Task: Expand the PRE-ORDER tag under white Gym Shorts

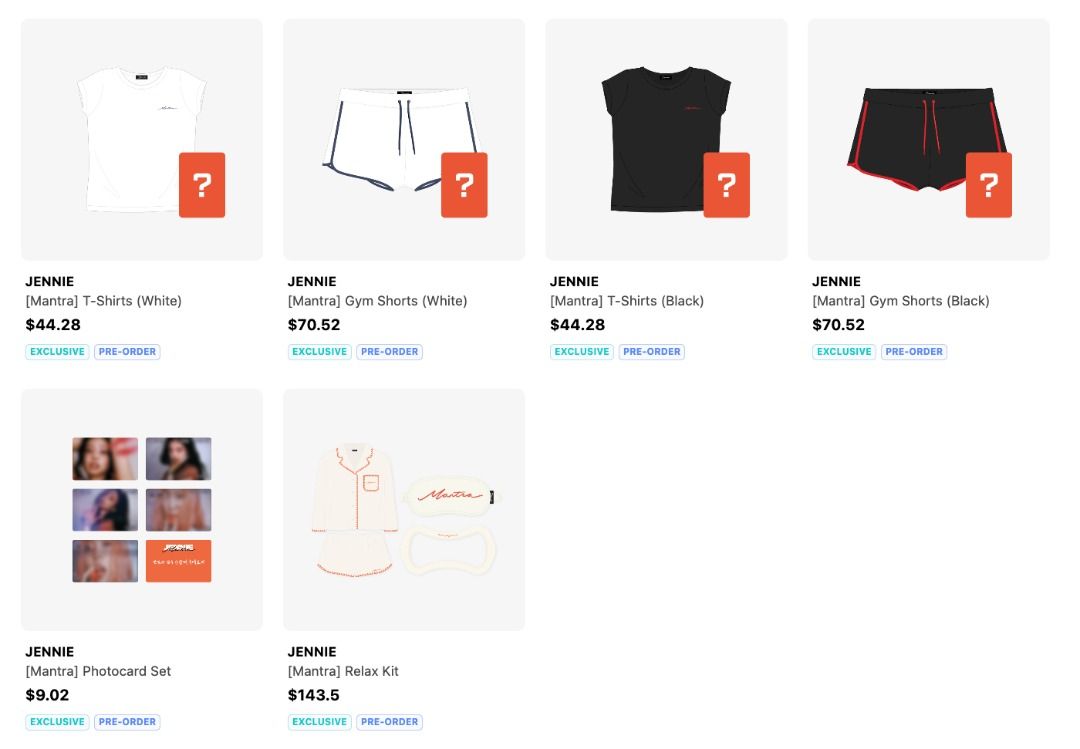Action: click(x=389, y=352)
